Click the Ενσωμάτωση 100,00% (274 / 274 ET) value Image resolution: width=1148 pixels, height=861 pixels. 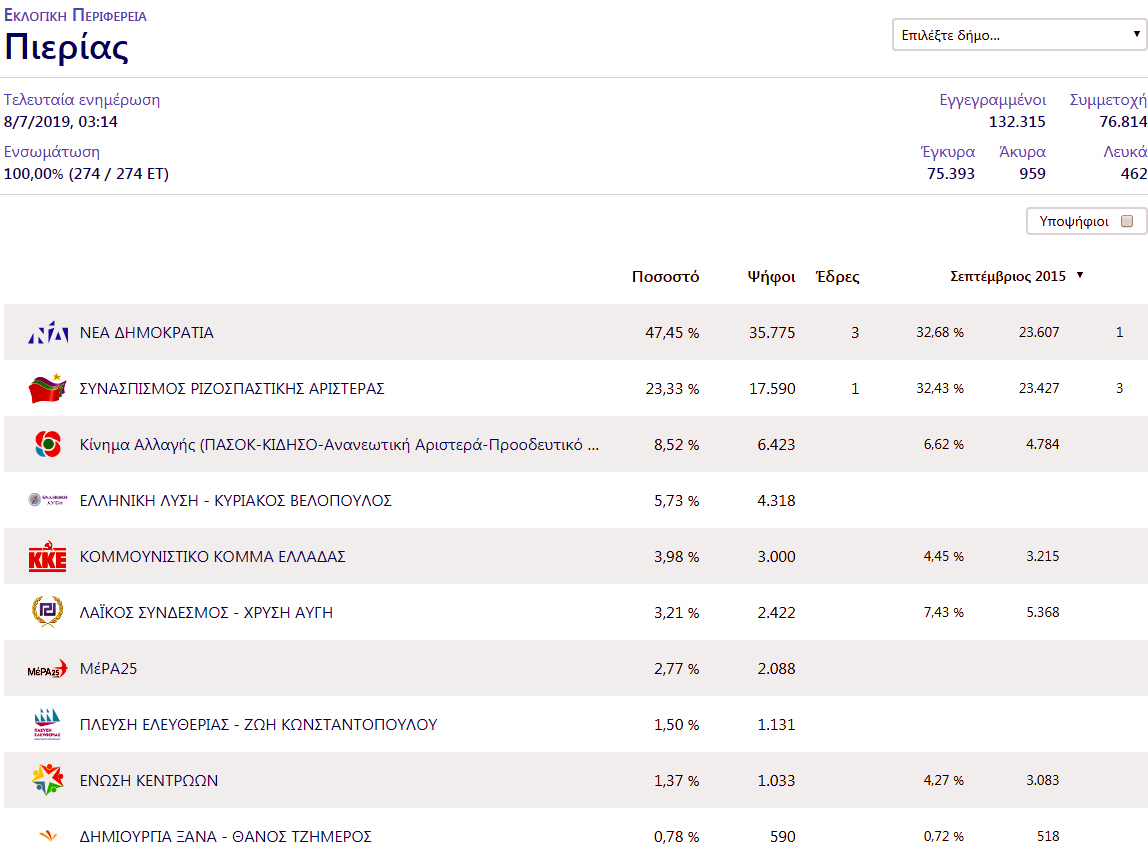(x=86, y=174)
